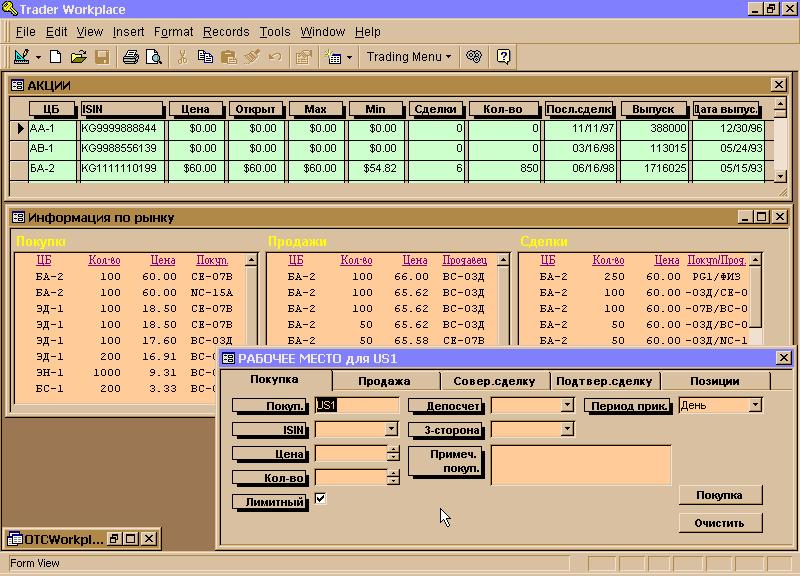Open the Trading Menu dropdown
The height and width of the screenshot is (576, 800).
pyautogui.click(x=408, y=57)
